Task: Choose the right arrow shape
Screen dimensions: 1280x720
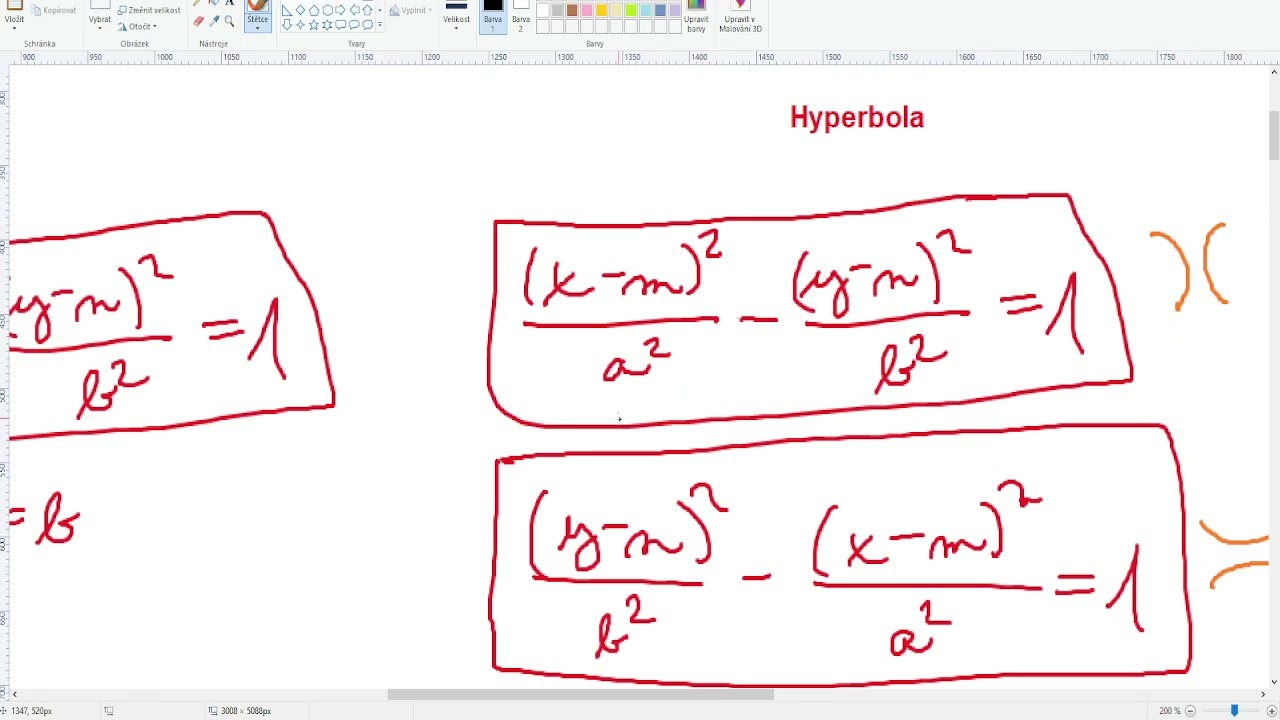Action: [340, 10]
